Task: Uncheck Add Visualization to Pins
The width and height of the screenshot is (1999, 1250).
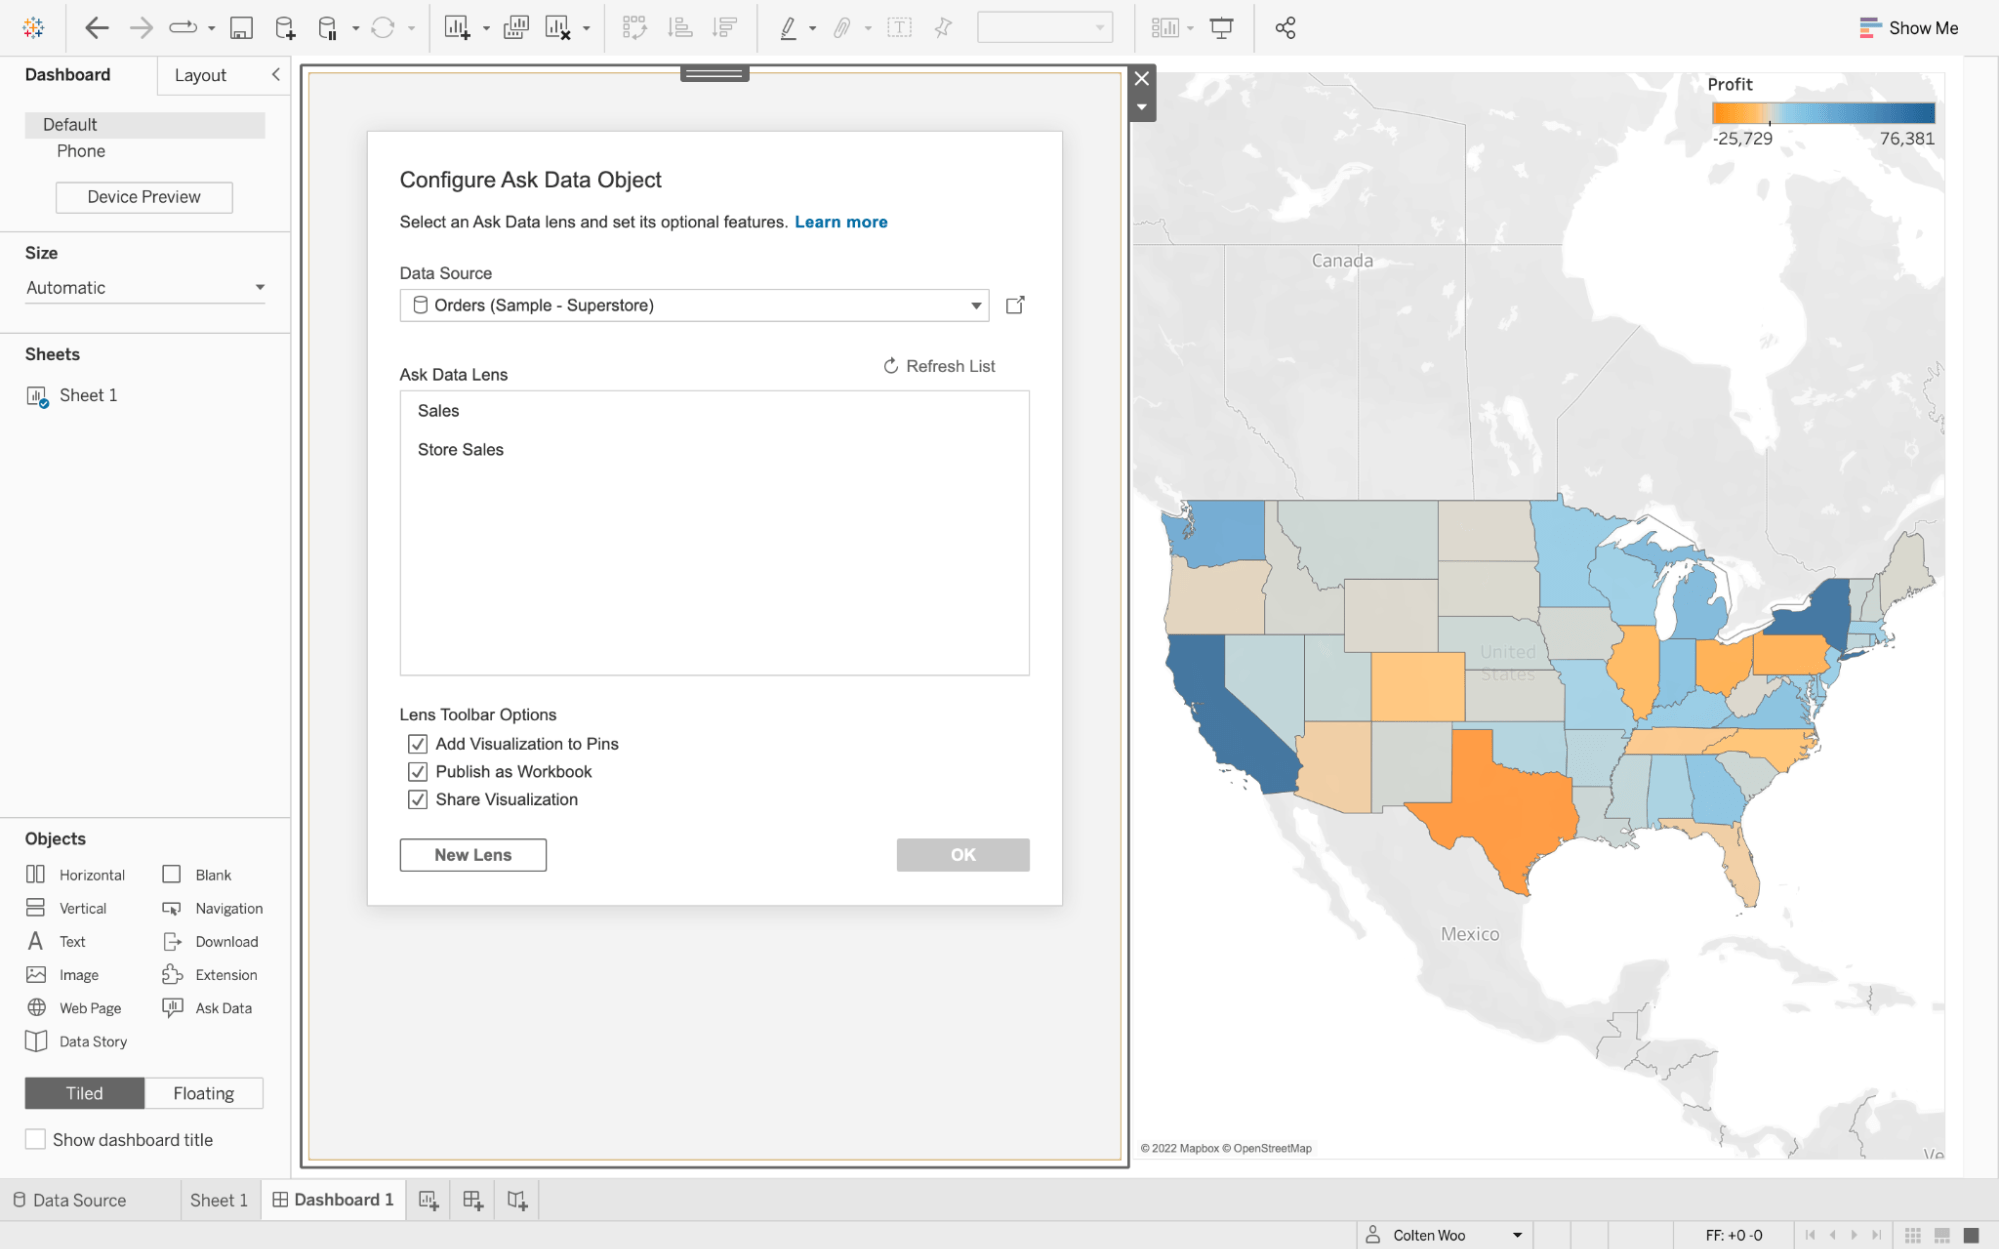Action: pyautogui.click(x=418, y=744)
